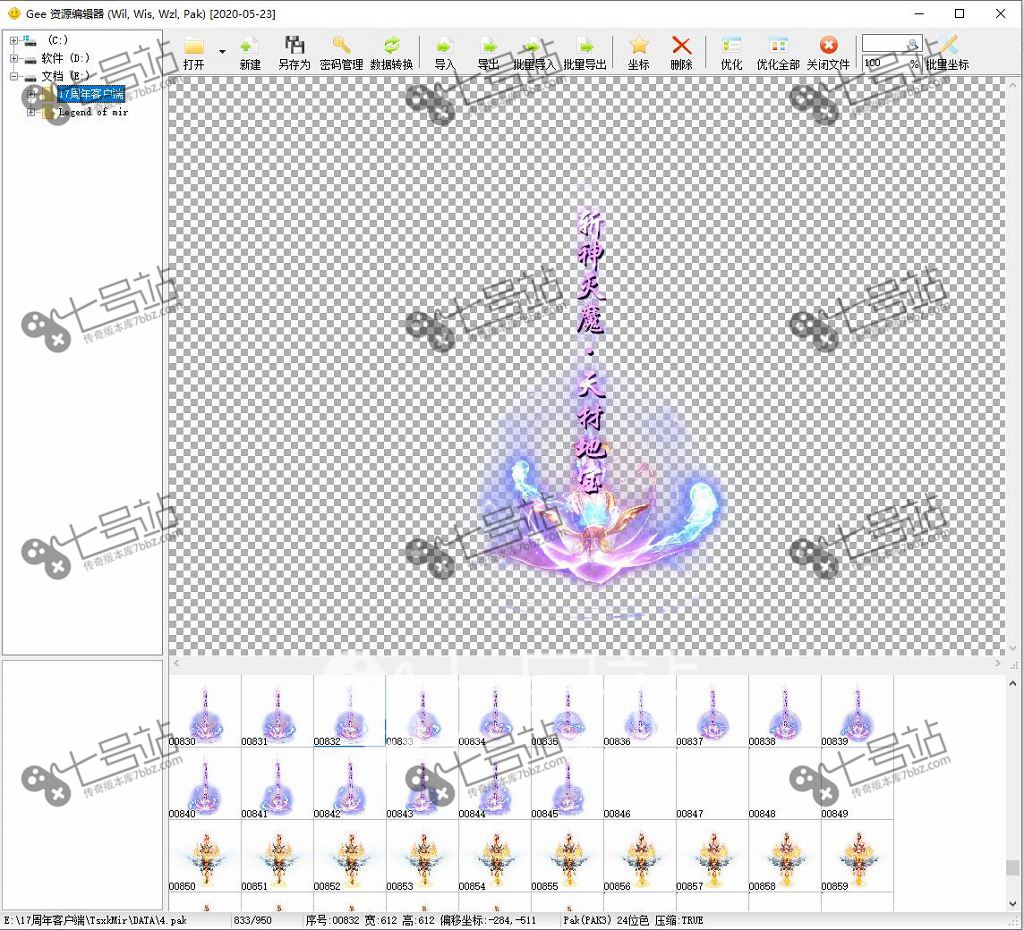This screenshot has width=1024, height=930.
Task: Select thumbnail 00859
Action: pyautogui.click(x=857, y=856)
